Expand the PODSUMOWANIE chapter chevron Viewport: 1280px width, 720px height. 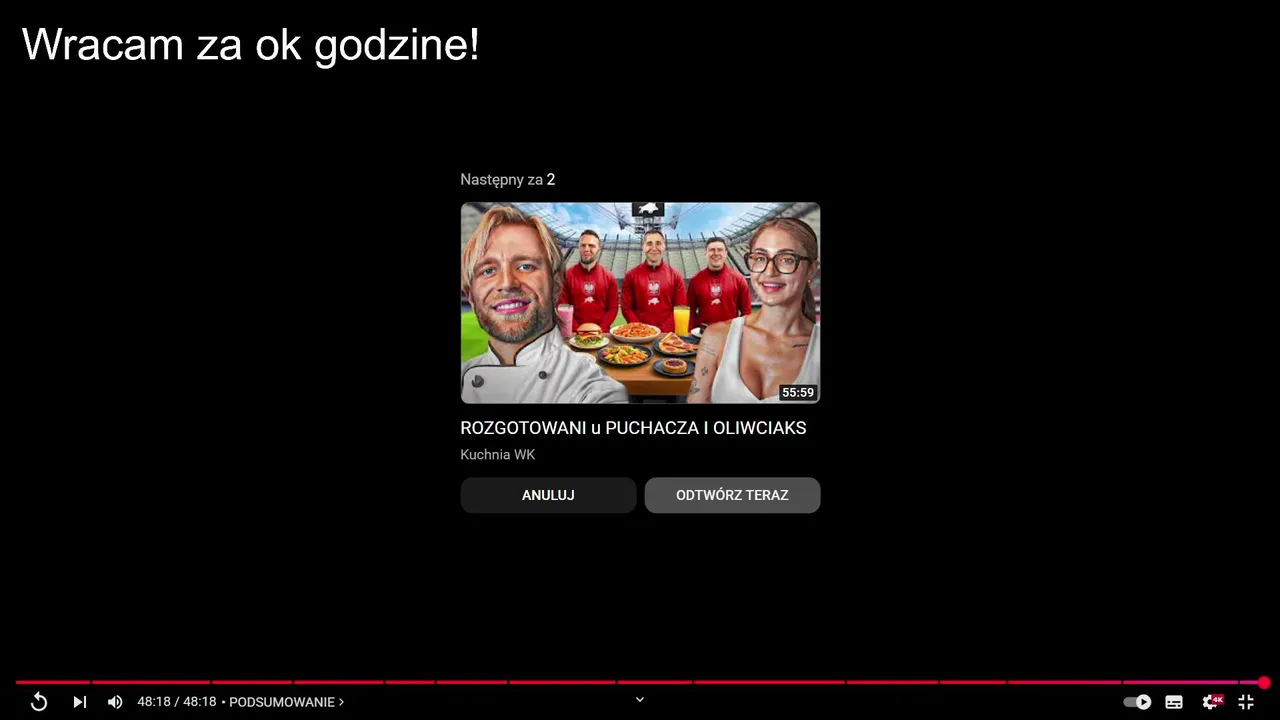click(x=341, y=702)
